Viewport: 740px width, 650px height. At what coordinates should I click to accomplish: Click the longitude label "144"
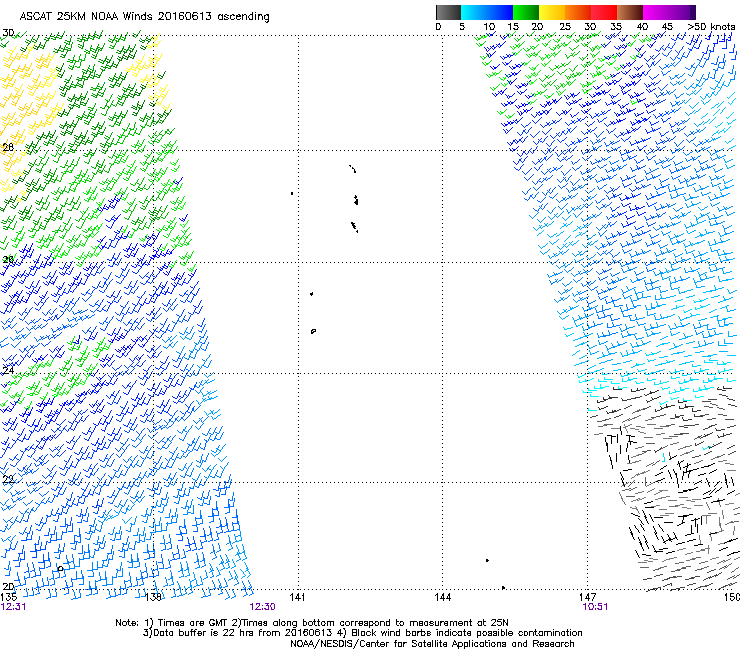(442, 598)
